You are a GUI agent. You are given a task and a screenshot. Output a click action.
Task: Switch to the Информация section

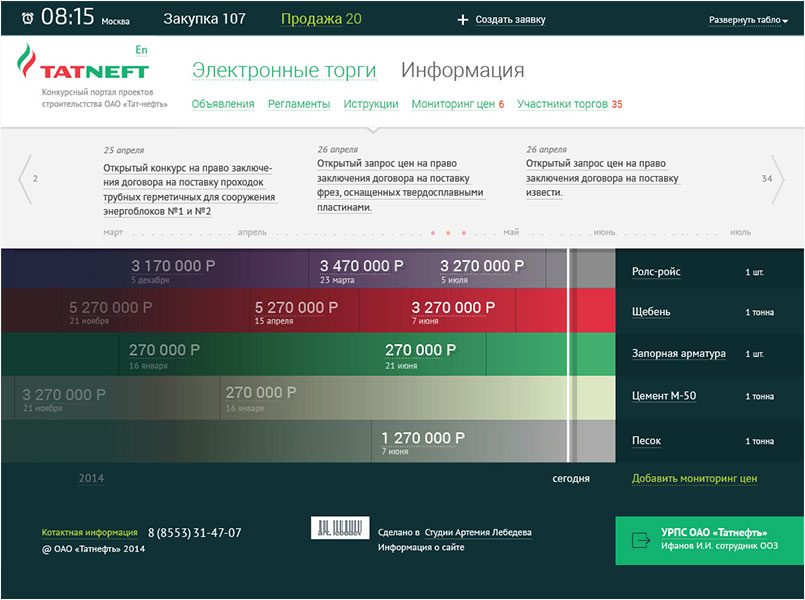462,70
